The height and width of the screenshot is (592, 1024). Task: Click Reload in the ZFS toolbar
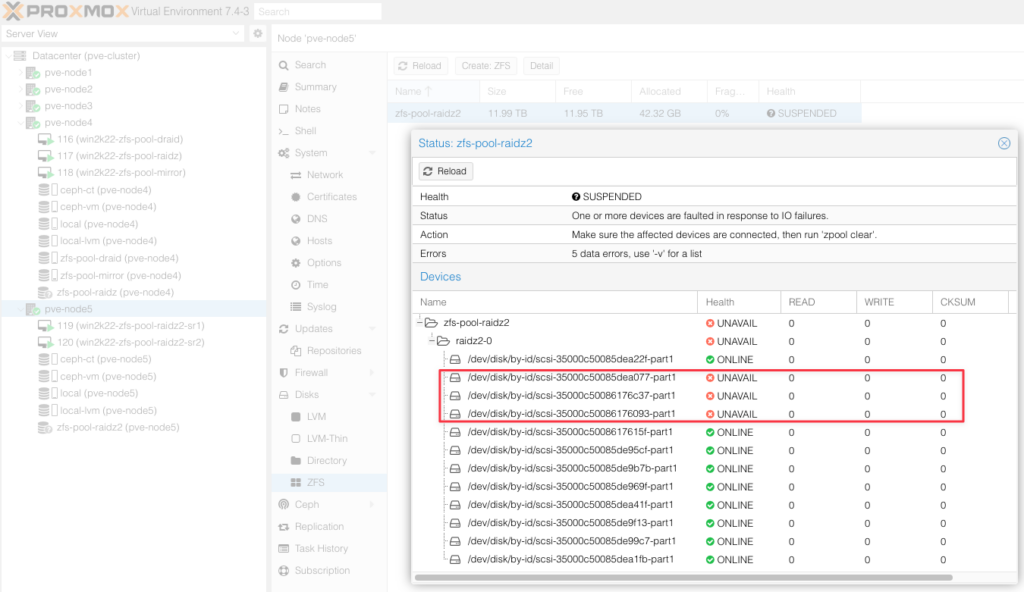(x=420, y=65)
